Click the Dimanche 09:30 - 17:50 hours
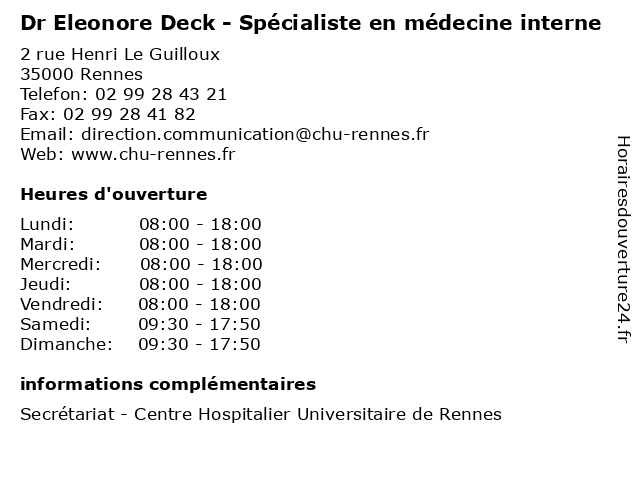This screenshot has width=640, height=480. pos(199,344)
